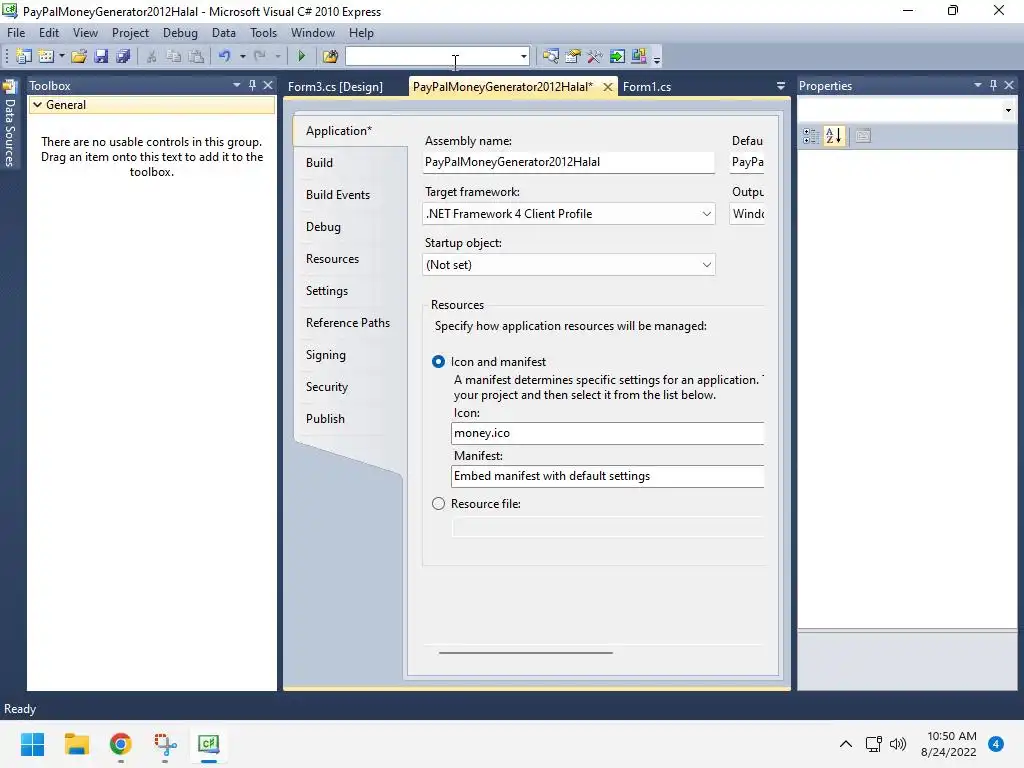Click the Paste clipboard icon
1024x768 pixels.
(x=196, y=56)
